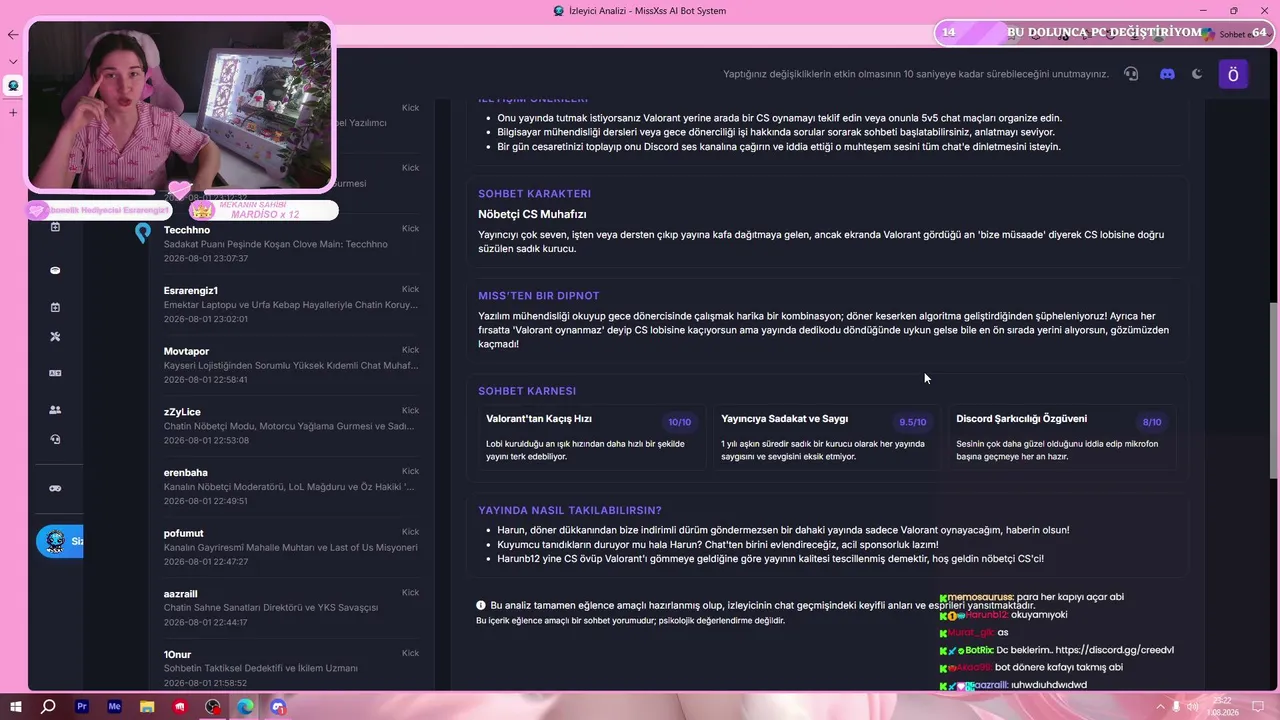The image size is (1280, 720).
Task: Open File Explorer from the taskbar
Action: [x=147, y=707]
